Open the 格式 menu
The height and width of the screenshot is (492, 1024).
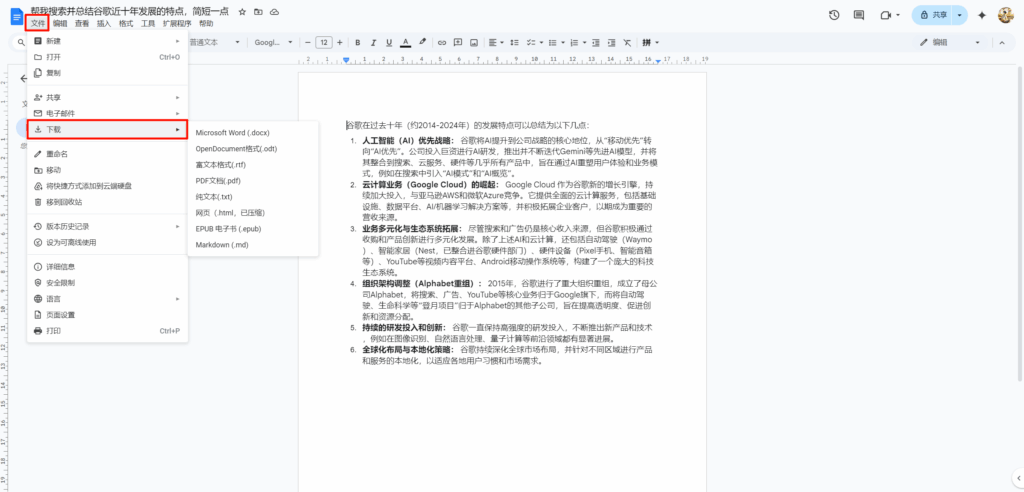coord(126,24)
